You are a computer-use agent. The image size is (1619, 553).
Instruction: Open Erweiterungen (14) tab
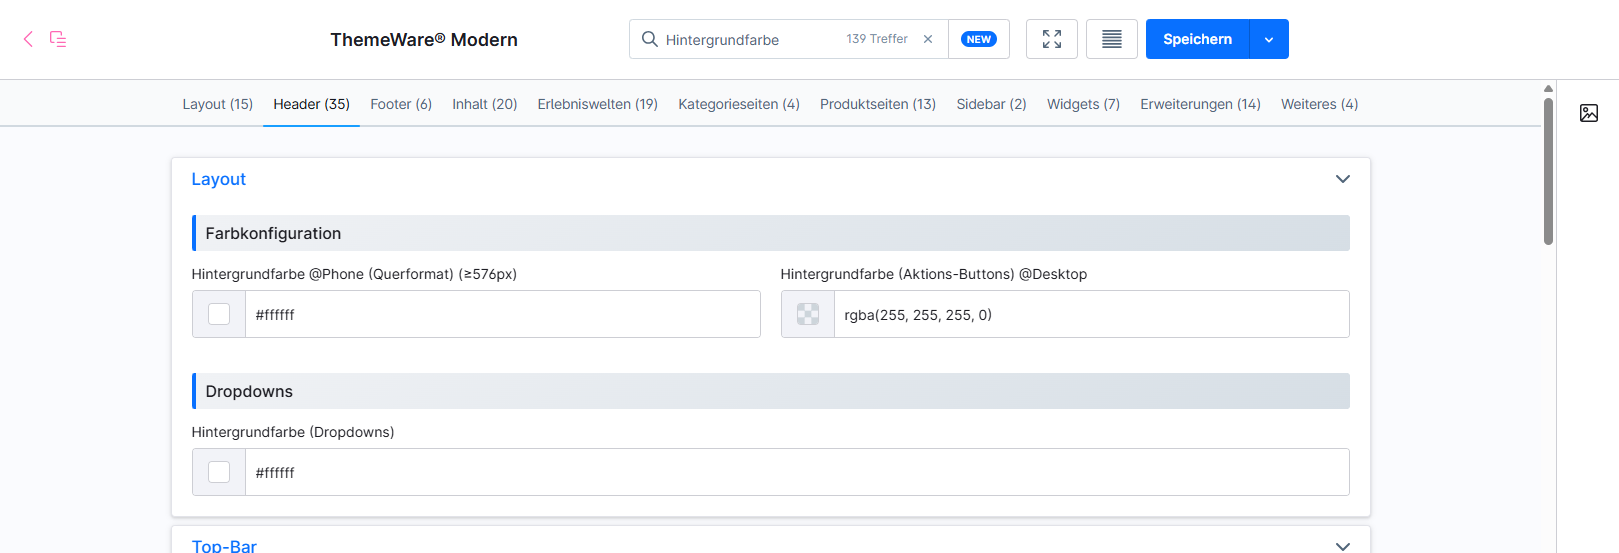pyautogui.click(x=1200, y=104)
